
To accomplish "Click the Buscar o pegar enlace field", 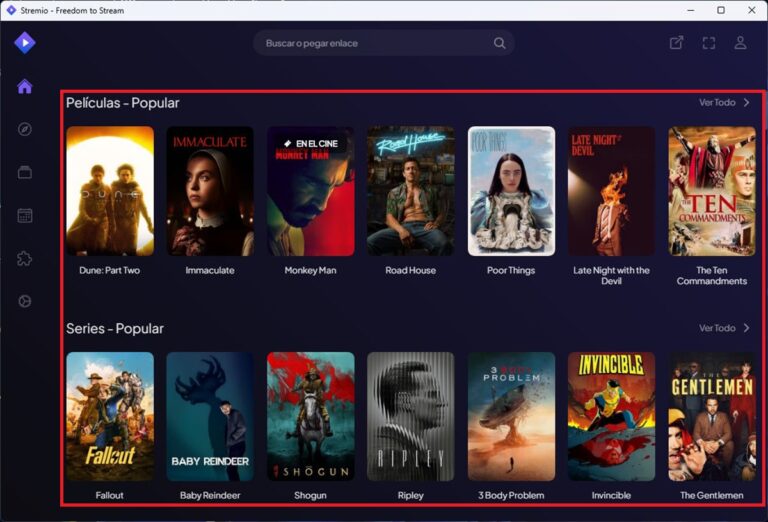I will click(384, 43).
